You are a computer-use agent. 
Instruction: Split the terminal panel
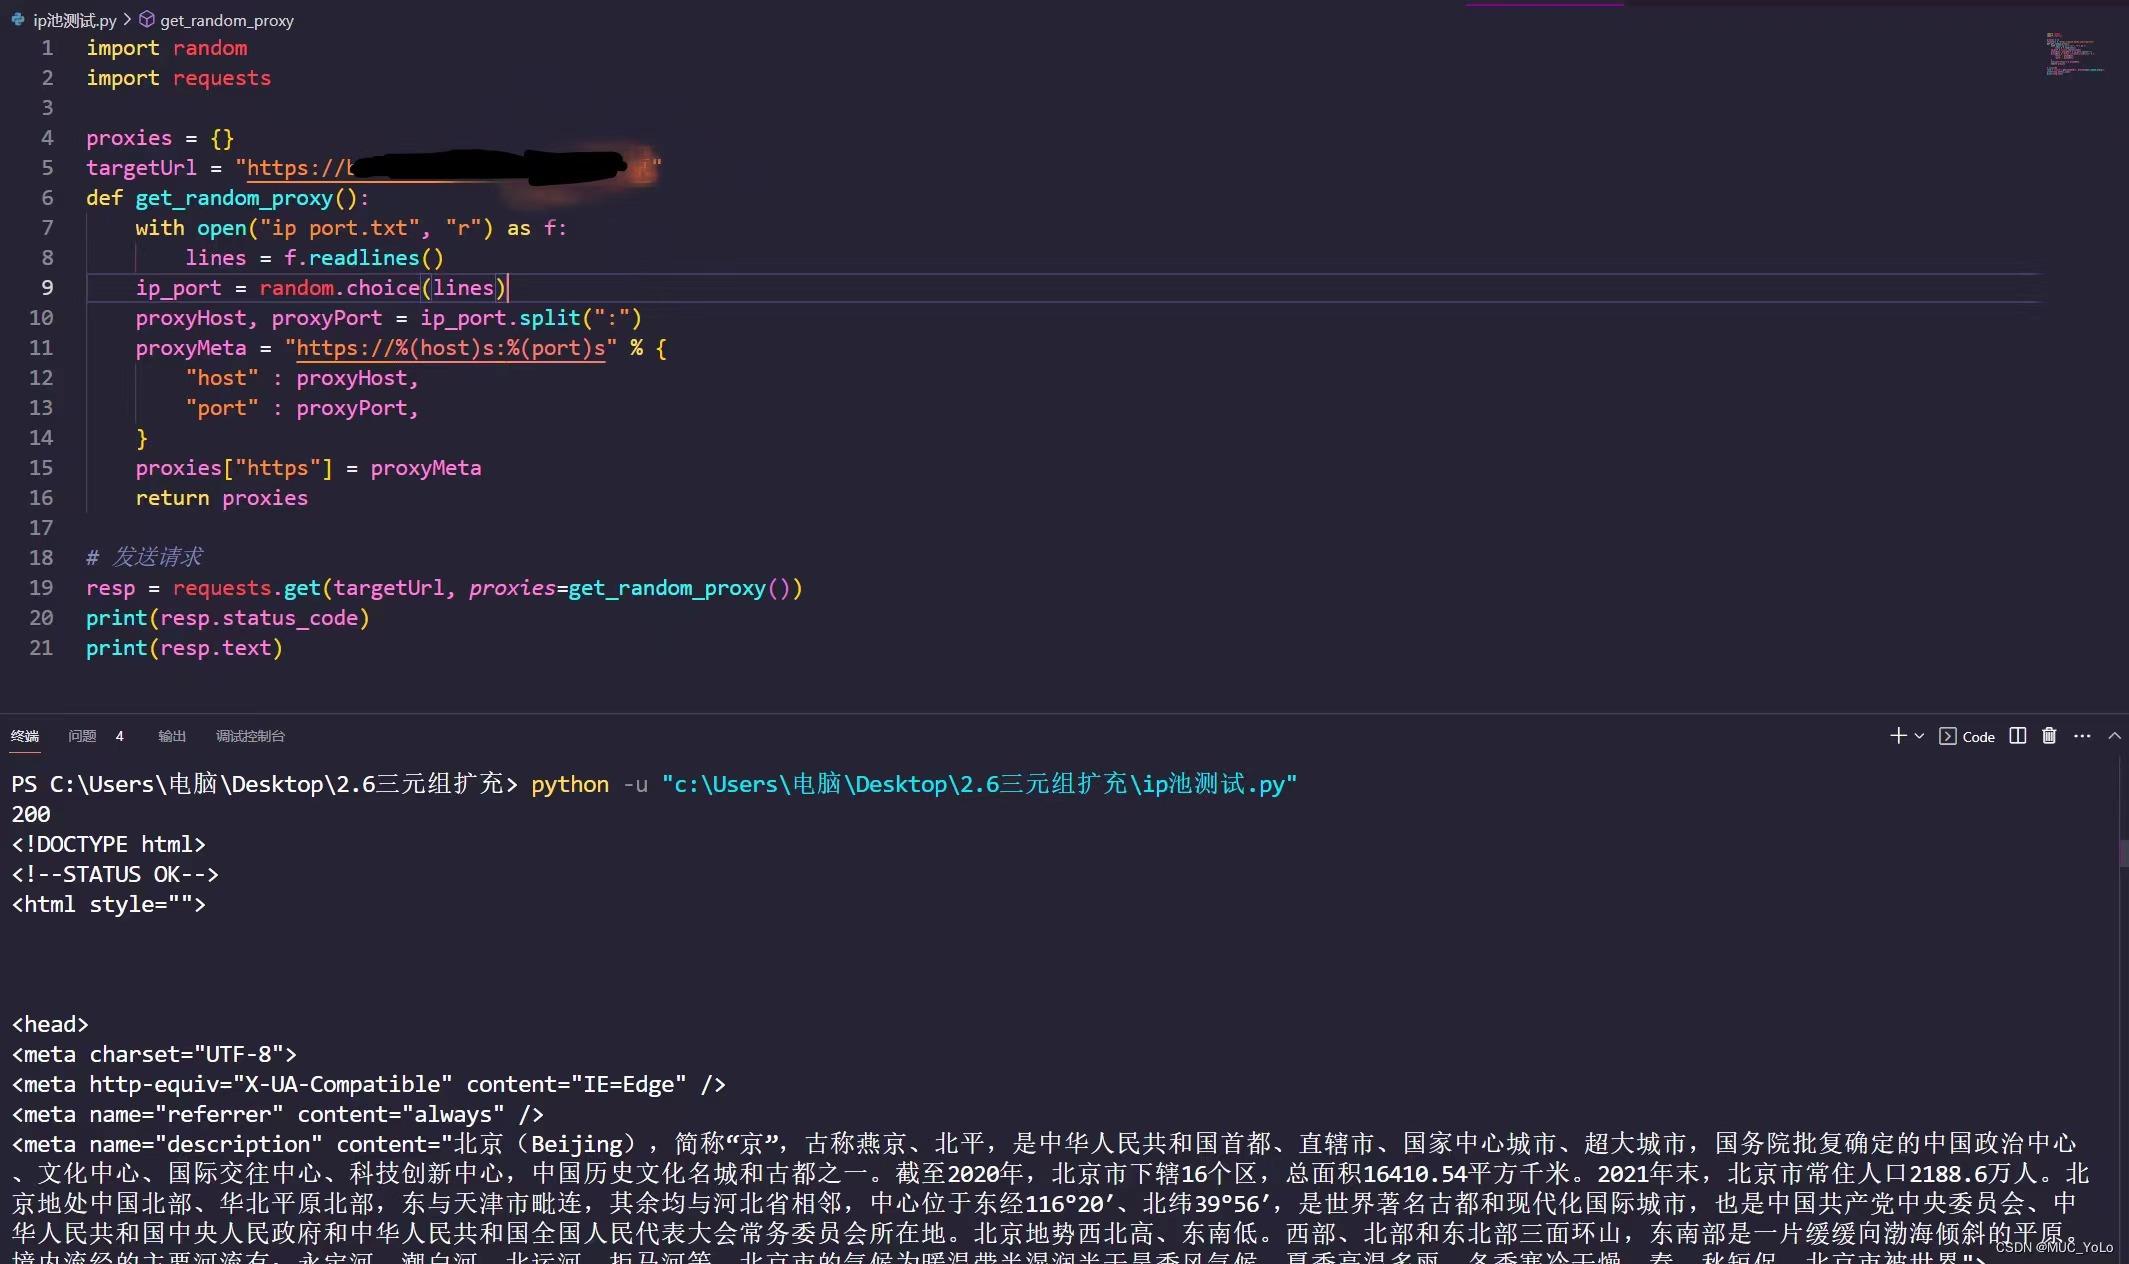point(2018,736)
